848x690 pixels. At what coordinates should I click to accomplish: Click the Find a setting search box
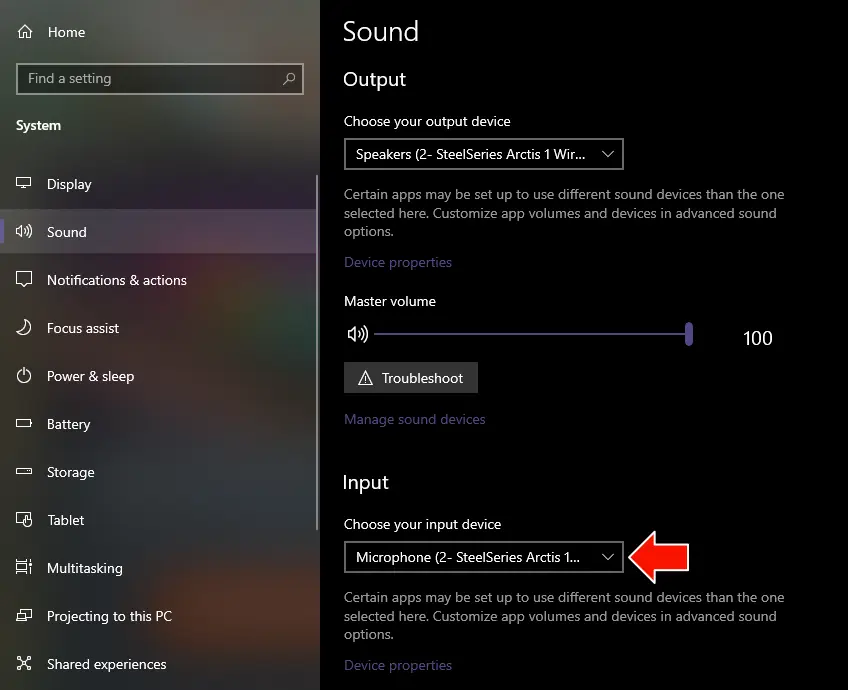pos(150,78)
